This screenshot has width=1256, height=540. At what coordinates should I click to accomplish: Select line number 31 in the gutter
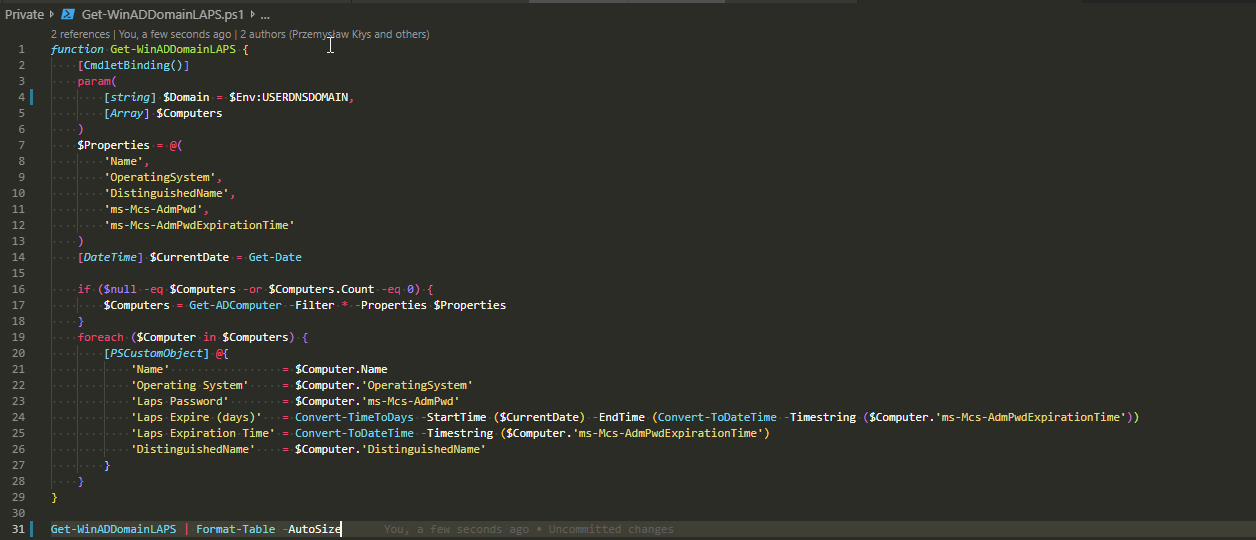(x=18, y=529)
